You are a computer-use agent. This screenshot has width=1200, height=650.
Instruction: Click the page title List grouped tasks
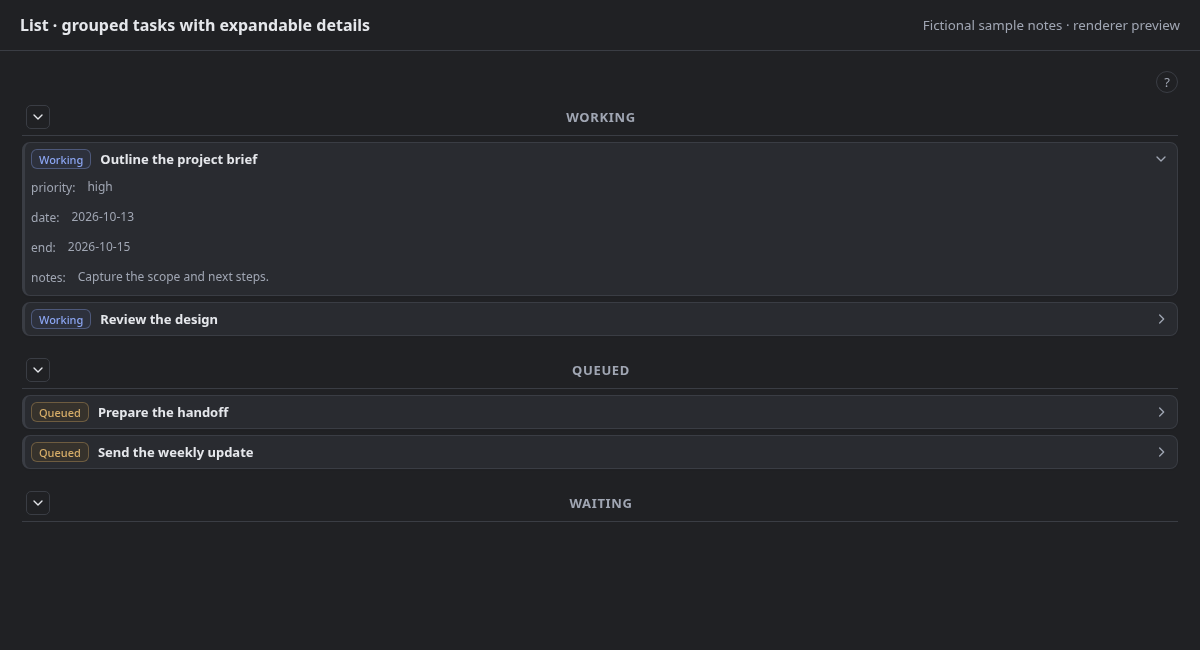click(x=195, y=25)
